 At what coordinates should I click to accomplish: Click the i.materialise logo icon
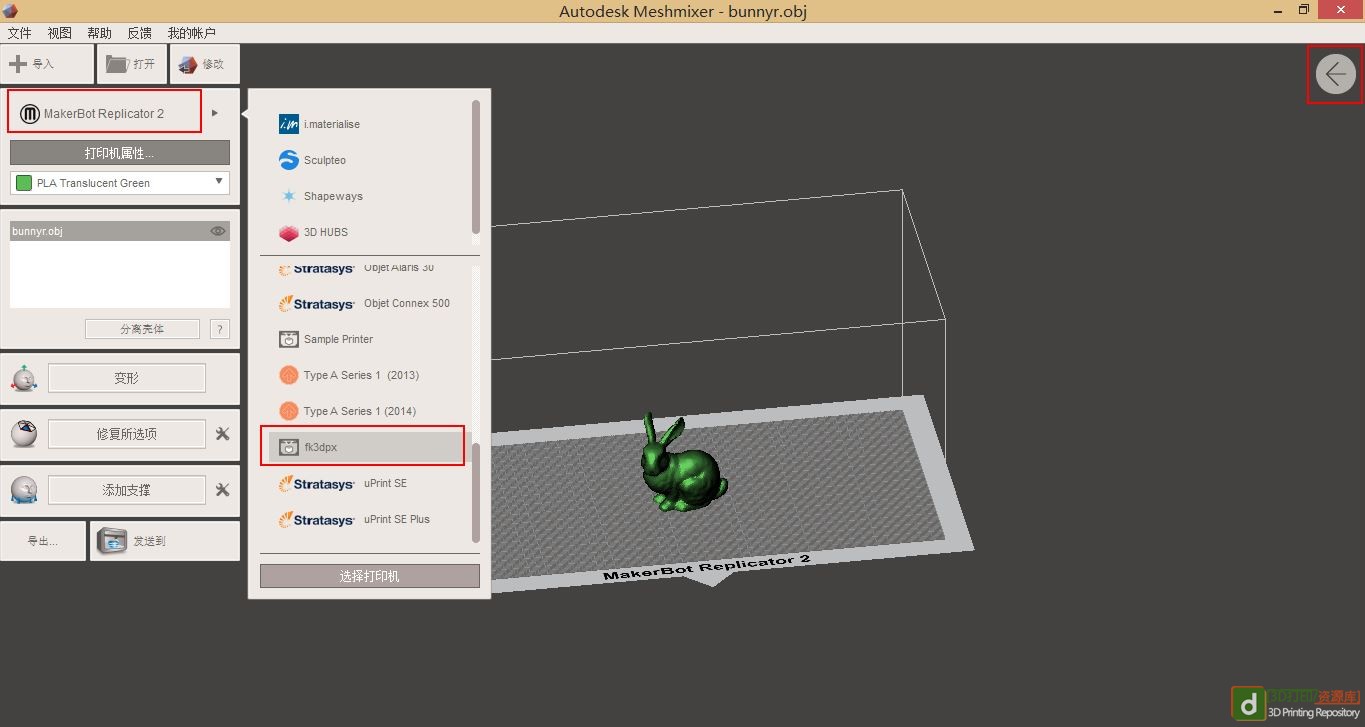click(289, 124)
